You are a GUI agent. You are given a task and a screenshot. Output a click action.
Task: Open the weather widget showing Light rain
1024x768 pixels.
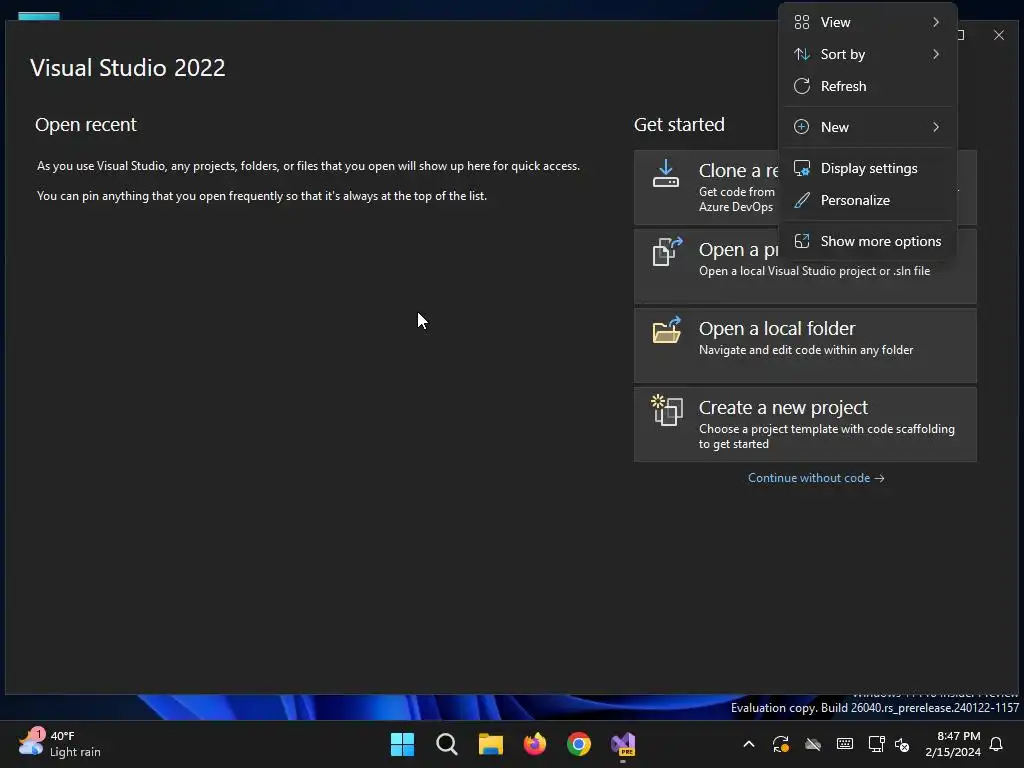[x=59, y=744]
